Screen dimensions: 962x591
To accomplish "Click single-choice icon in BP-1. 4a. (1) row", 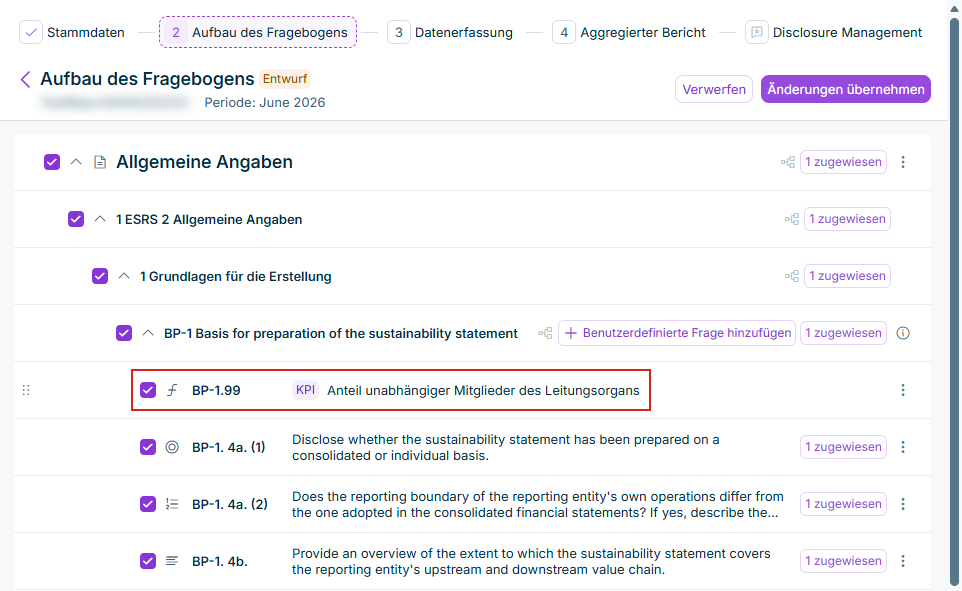I will coord(172,447).
